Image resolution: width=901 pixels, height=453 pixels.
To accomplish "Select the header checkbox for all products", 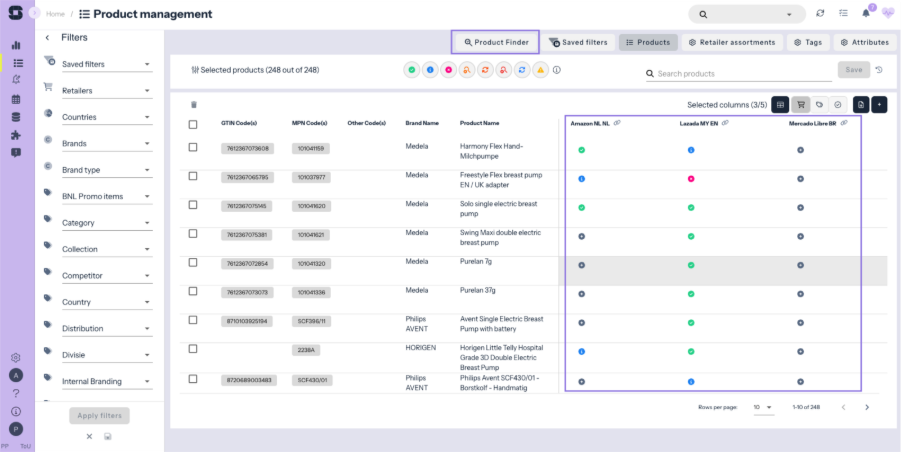I will [x=193, y=124].
